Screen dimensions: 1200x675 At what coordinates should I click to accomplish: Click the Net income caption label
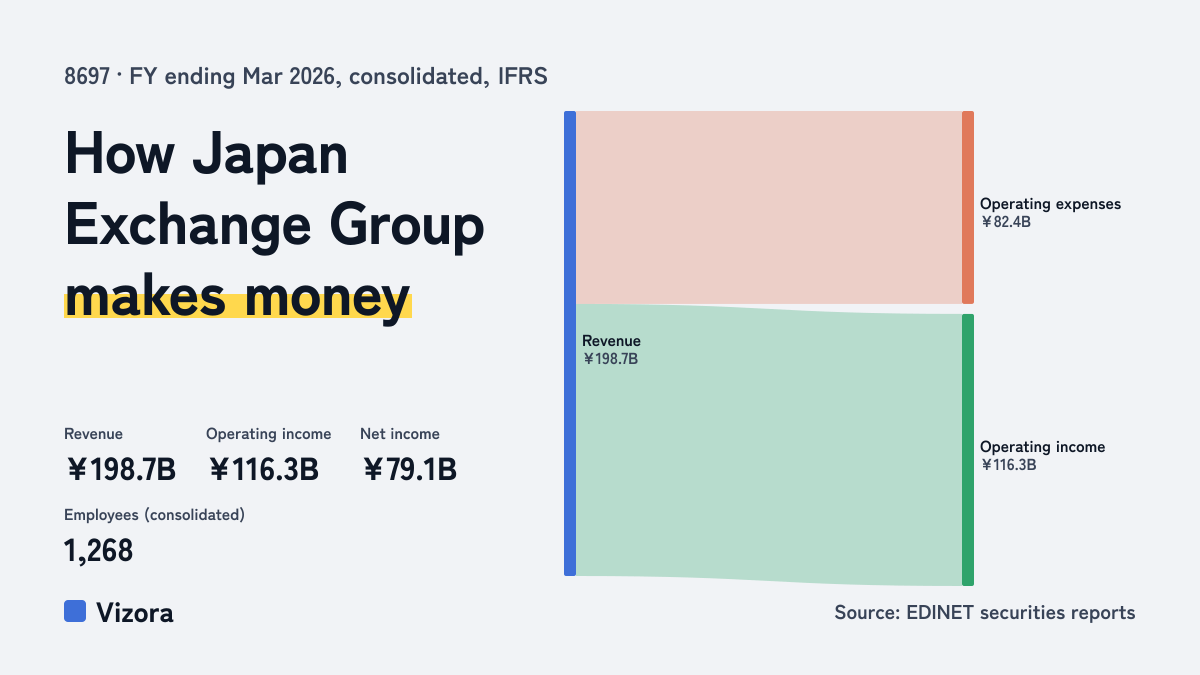(400, 434)
